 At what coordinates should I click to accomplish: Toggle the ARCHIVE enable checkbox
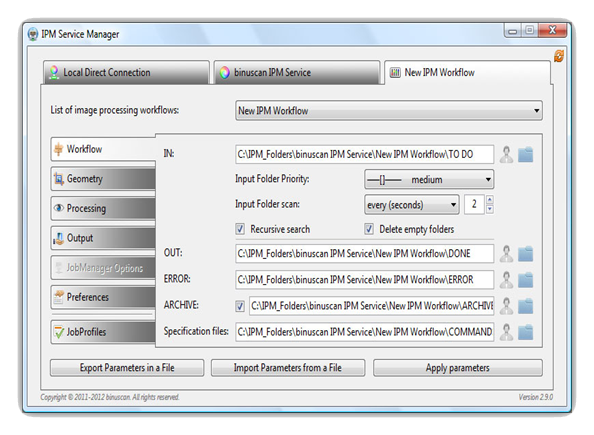240,306
